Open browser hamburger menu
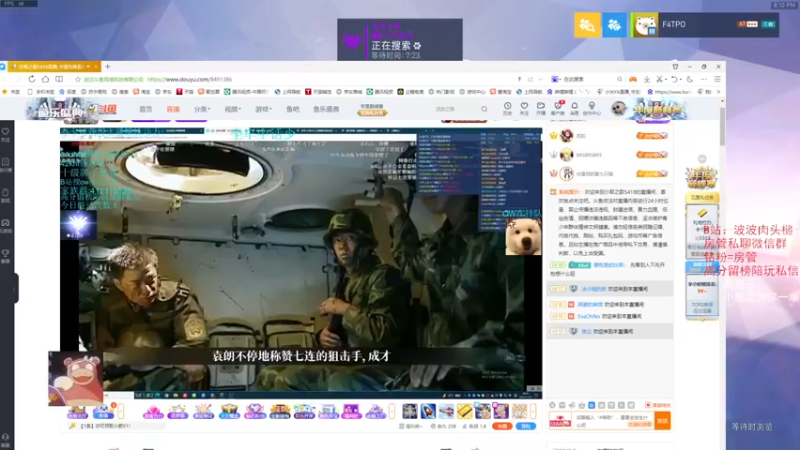Viewport: 800px width, 450px height. click(x=717, y=80)
